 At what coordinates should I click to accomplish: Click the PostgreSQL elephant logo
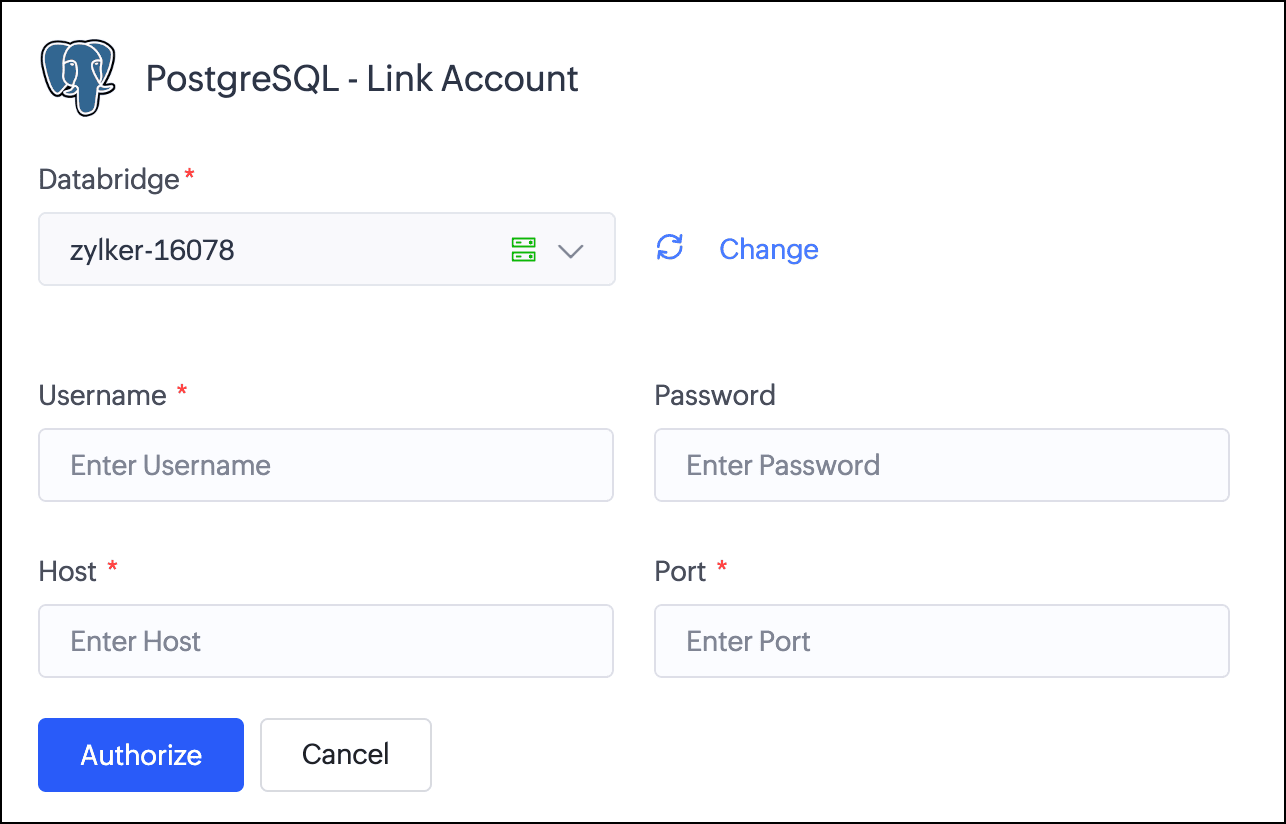(x=78, y=78)
